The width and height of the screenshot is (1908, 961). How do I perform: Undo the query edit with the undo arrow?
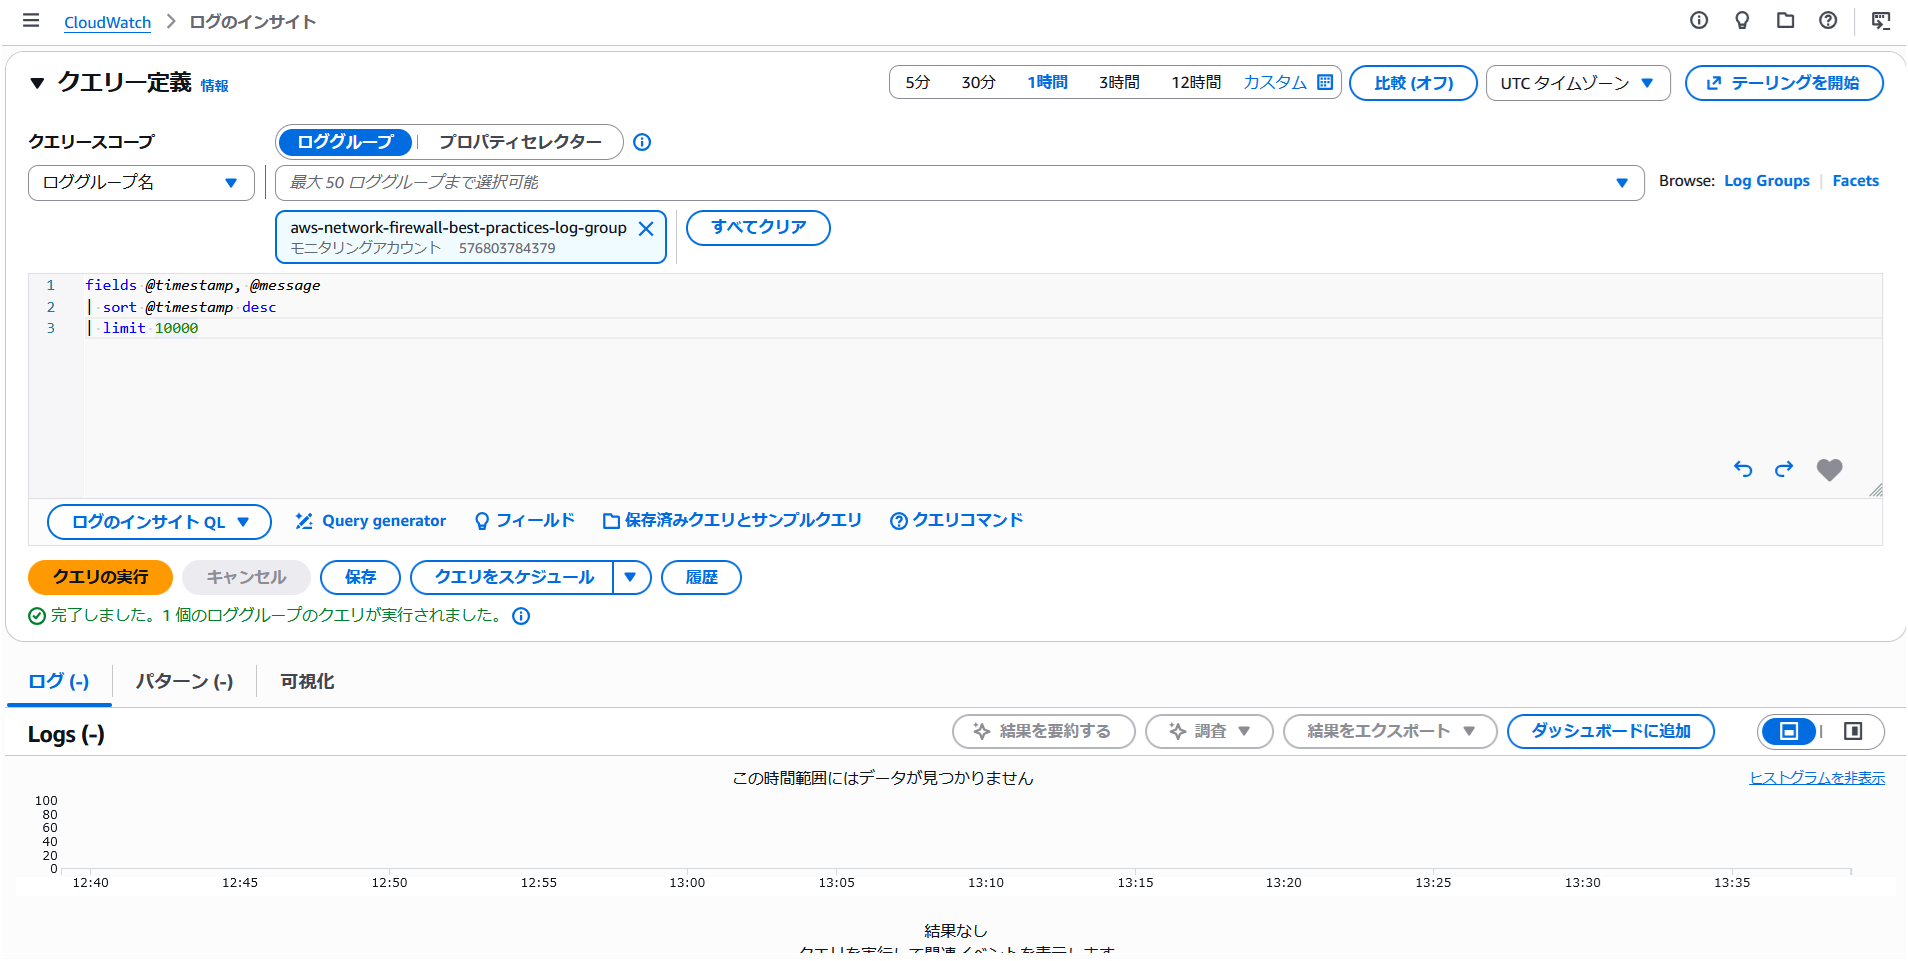tap(1743, 469)
